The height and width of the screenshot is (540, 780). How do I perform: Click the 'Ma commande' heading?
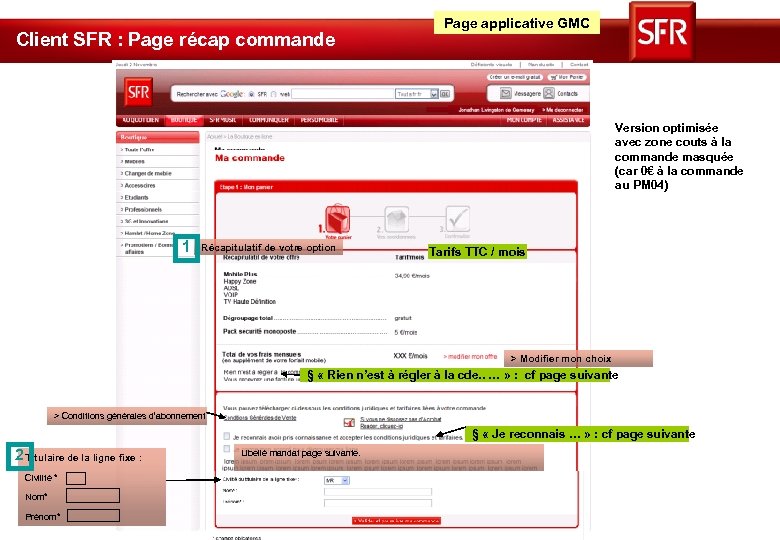pyautogui.click(x=250, y=158)
